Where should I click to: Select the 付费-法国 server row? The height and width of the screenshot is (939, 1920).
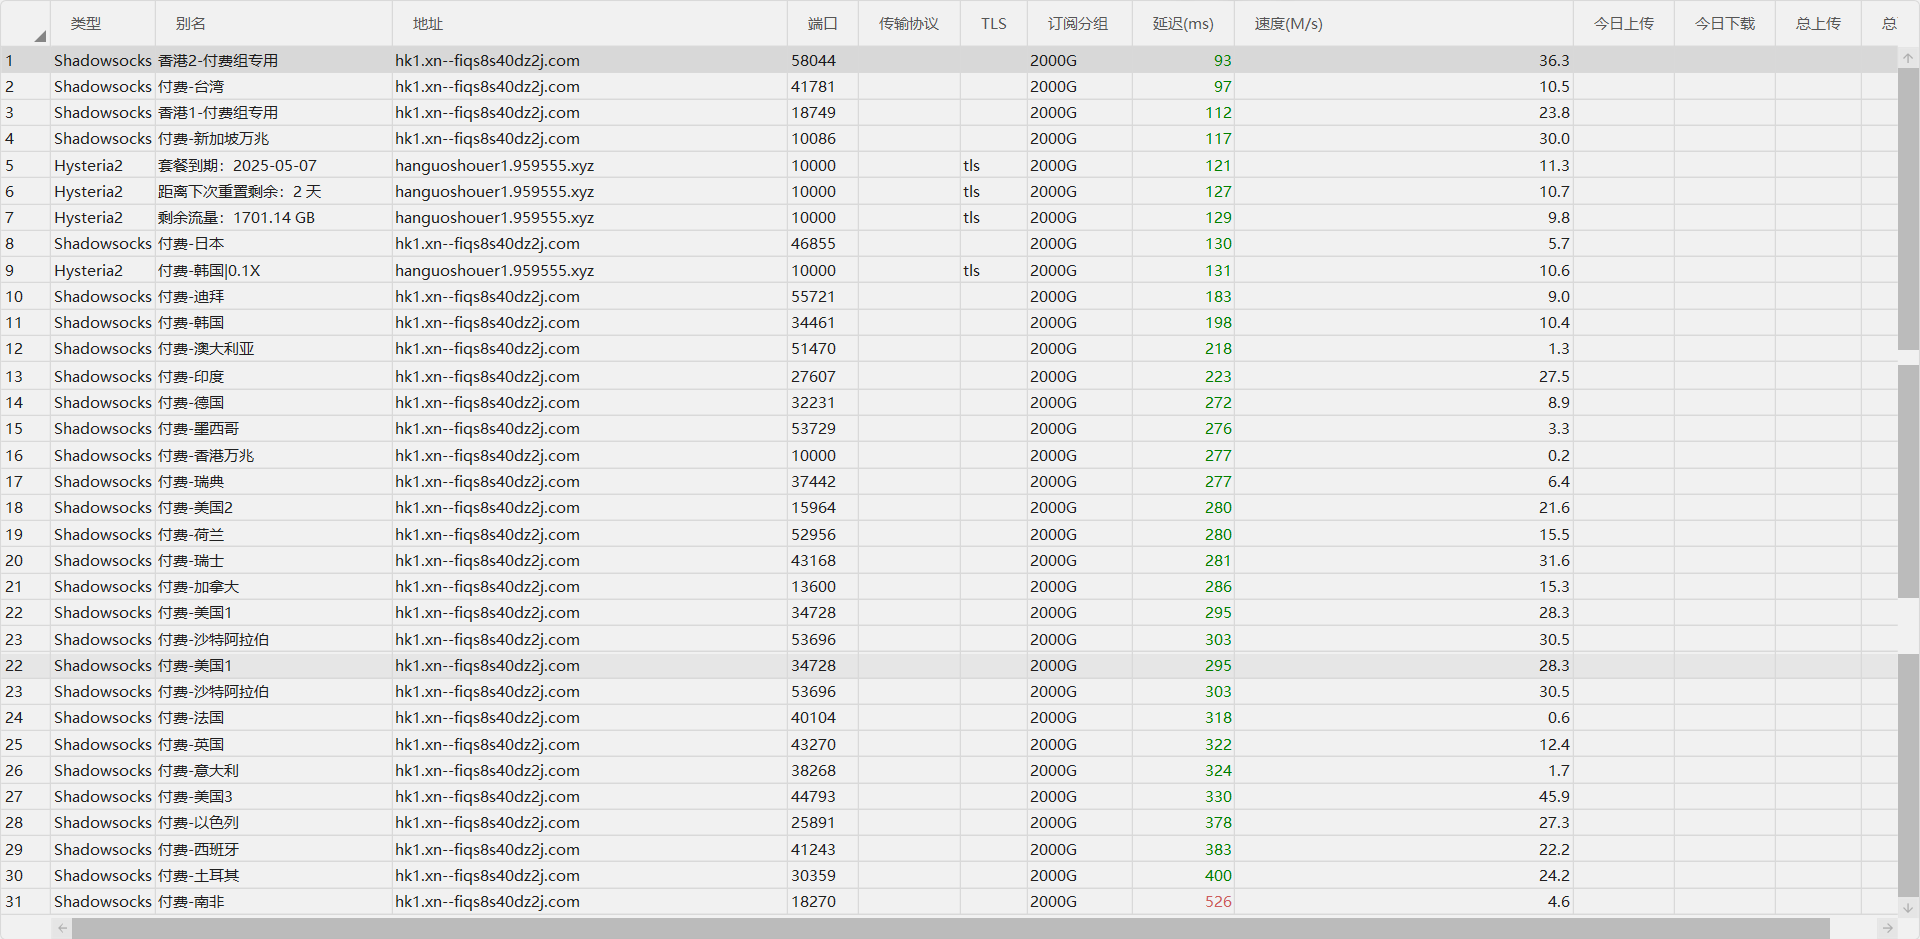[948, 717]
